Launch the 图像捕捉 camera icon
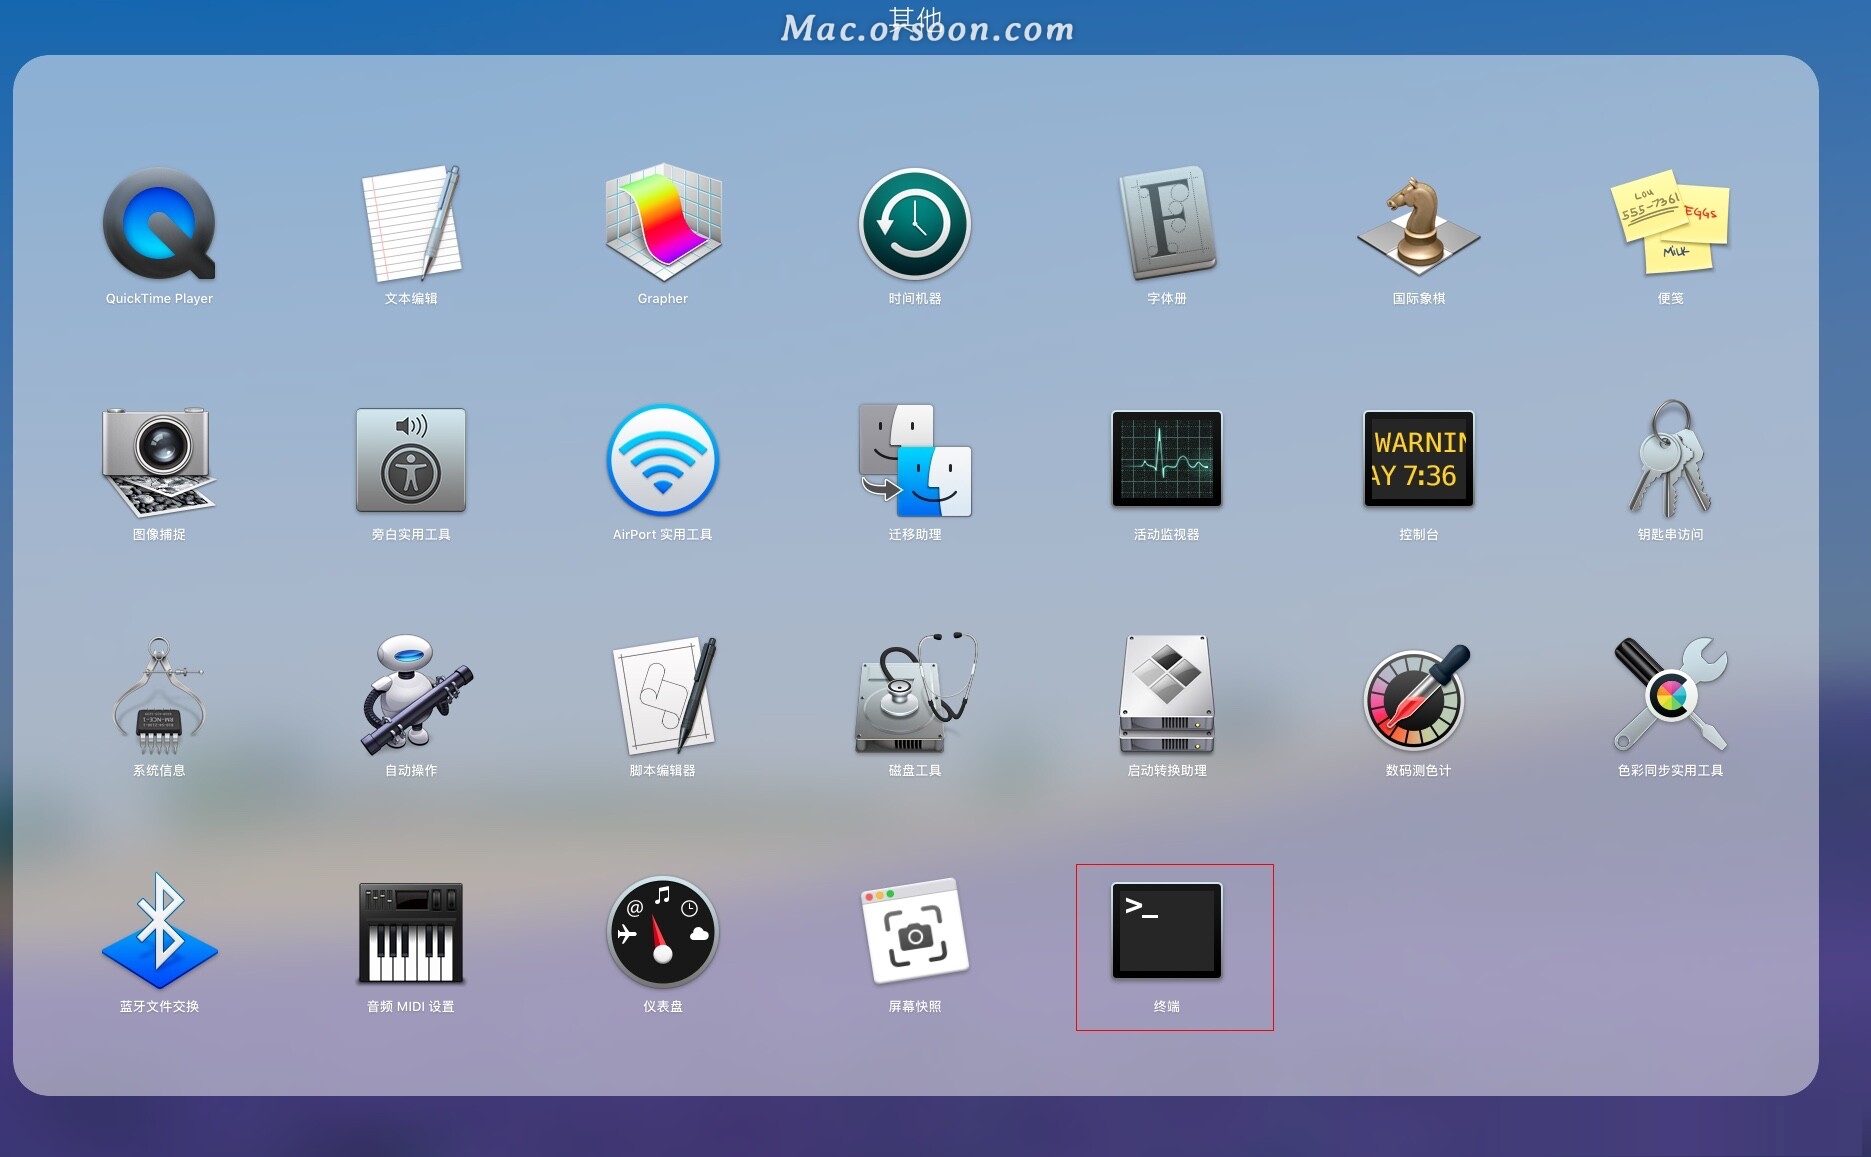1871x1157 pixels. click(159, 461)
